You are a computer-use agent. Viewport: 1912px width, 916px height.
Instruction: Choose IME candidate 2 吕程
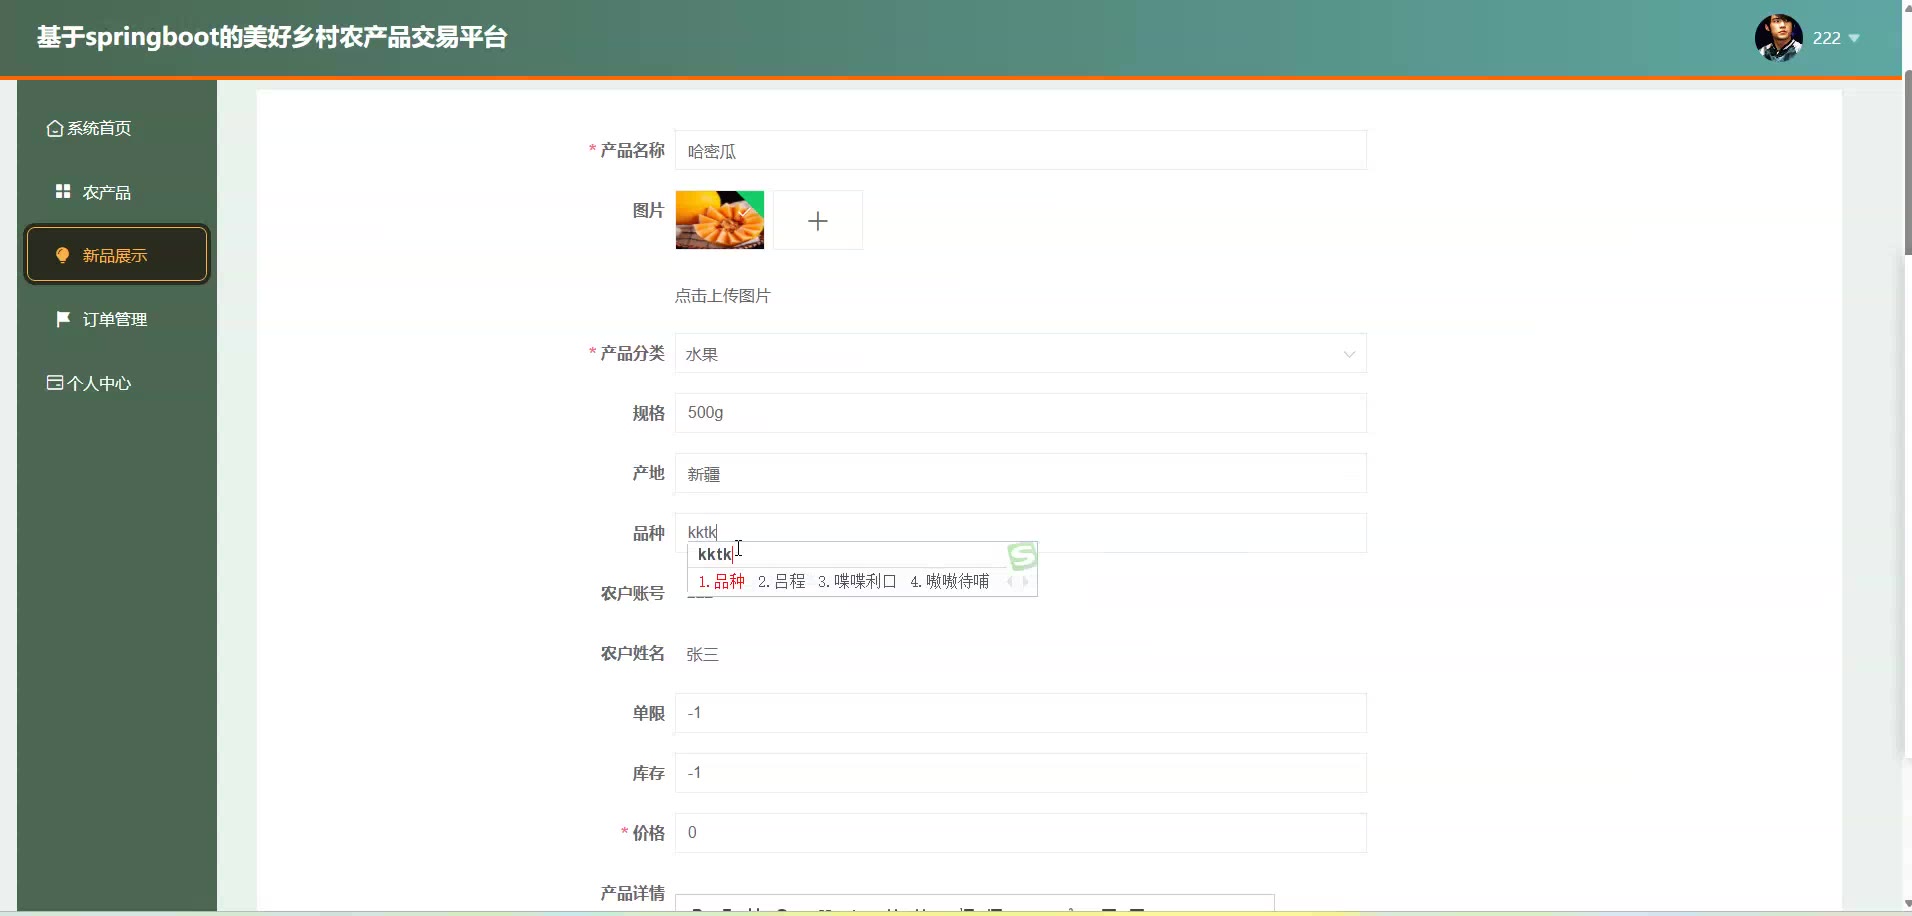tap(781, 582)
